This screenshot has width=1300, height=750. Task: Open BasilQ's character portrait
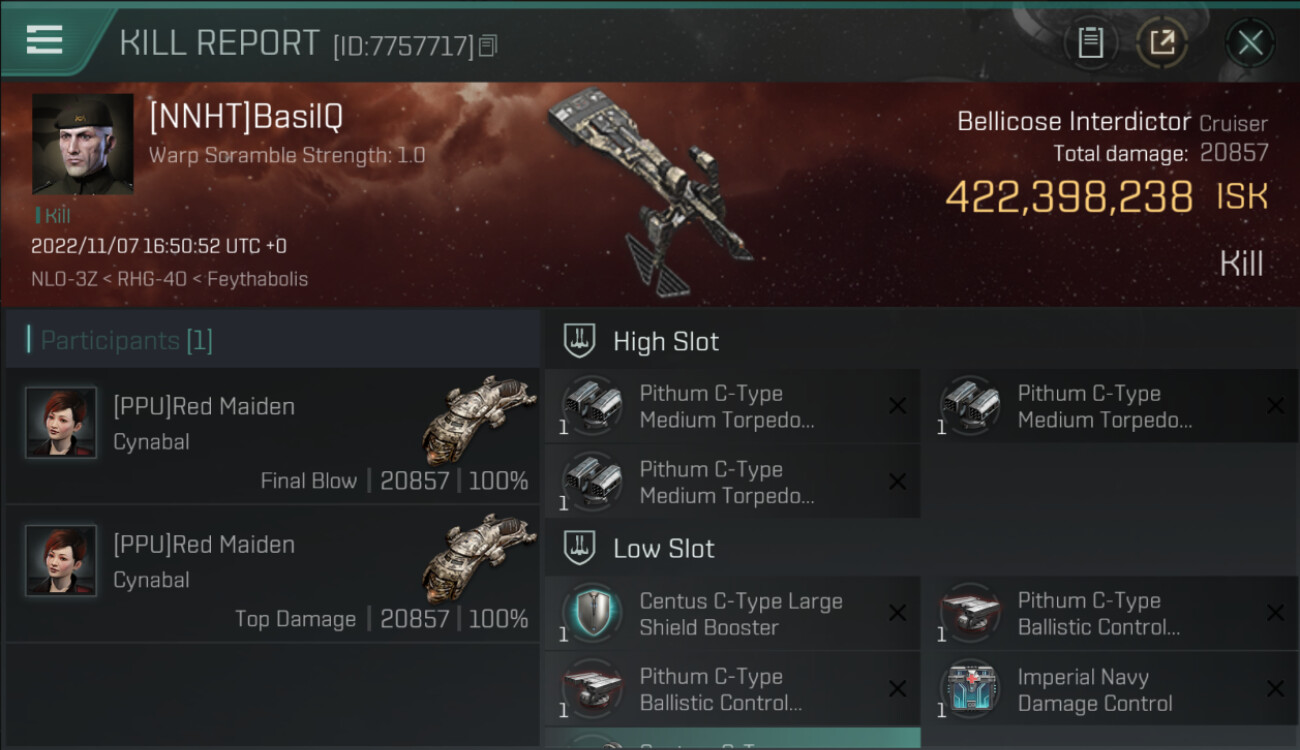pyautogui.click(x=83, y=144)
